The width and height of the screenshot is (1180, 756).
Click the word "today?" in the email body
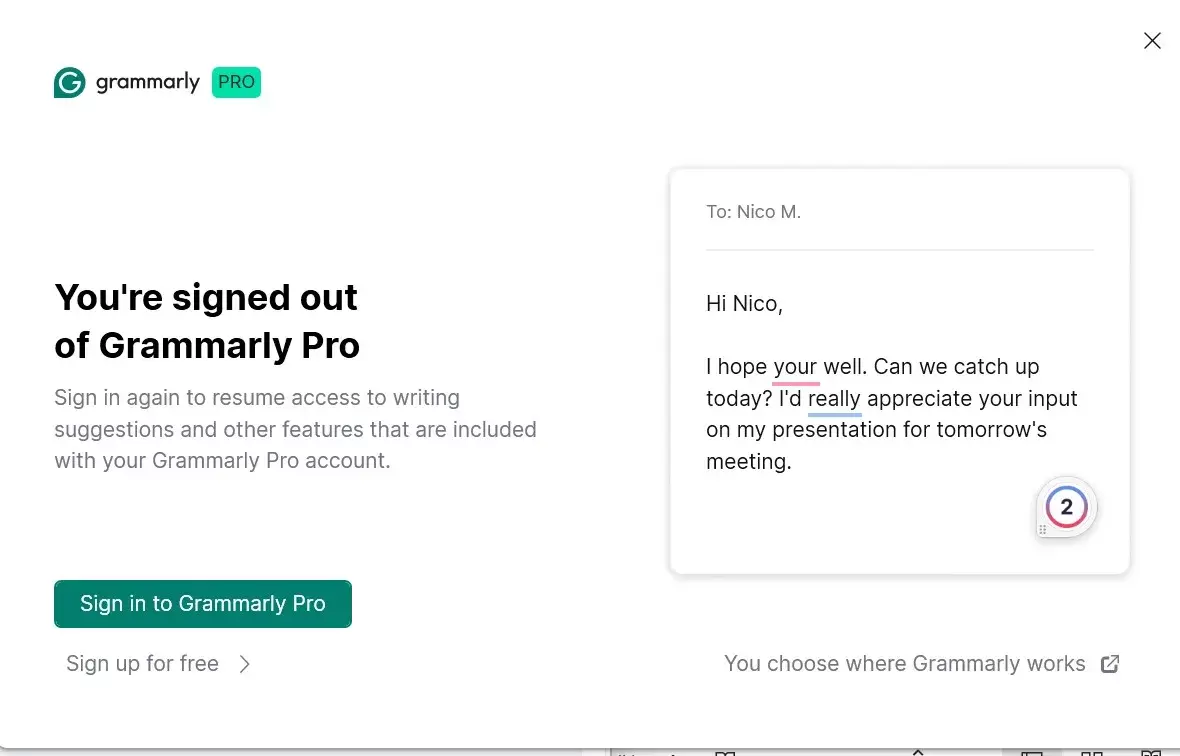point(739,399)
